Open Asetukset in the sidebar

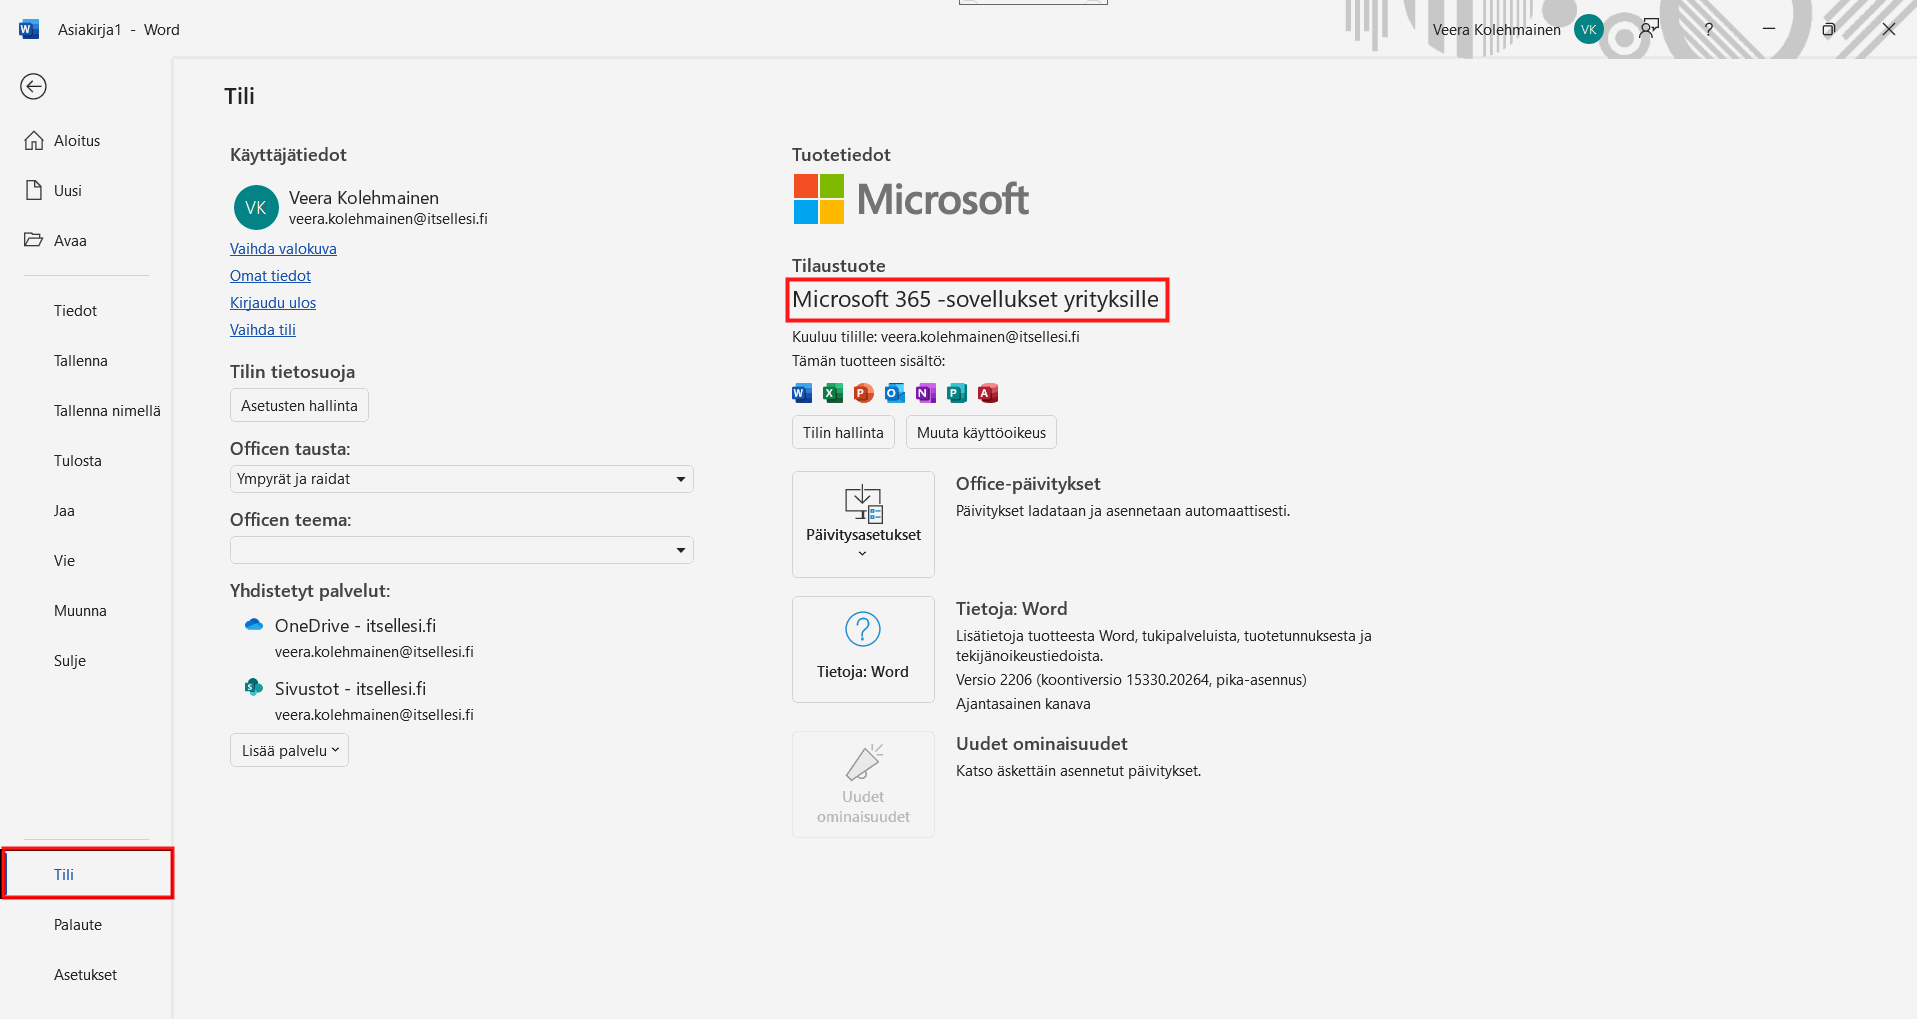coord(85,975)
